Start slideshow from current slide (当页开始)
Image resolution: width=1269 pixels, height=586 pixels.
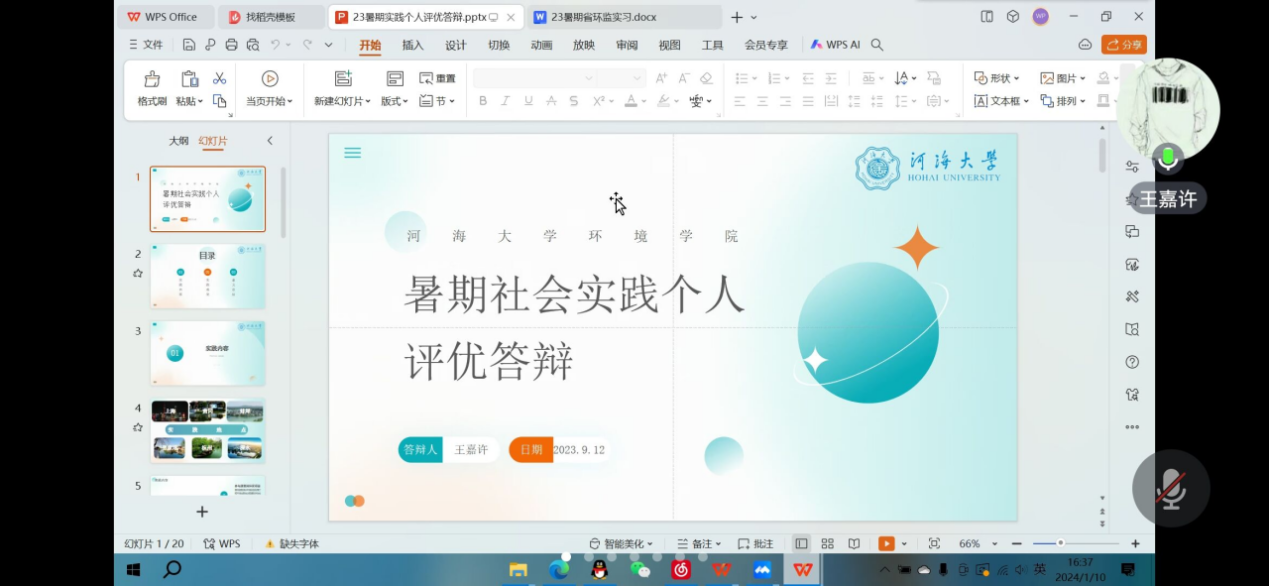pyautogui.click(x=269, y=80)
